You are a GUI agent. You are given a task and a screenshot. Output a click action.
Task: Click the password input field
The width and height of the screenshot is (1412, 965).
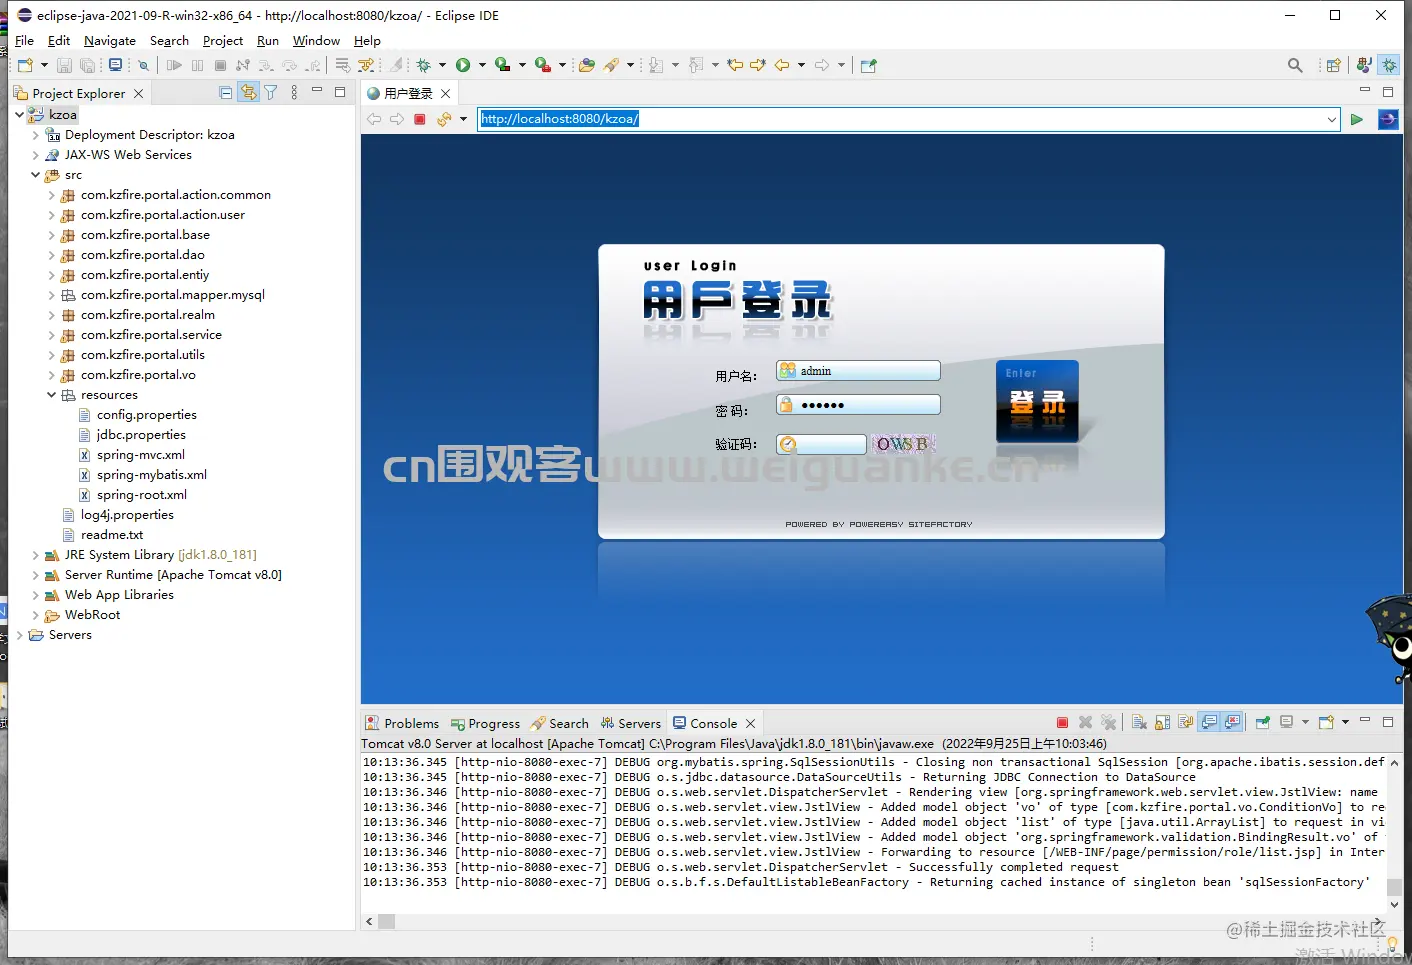[858, 404]
